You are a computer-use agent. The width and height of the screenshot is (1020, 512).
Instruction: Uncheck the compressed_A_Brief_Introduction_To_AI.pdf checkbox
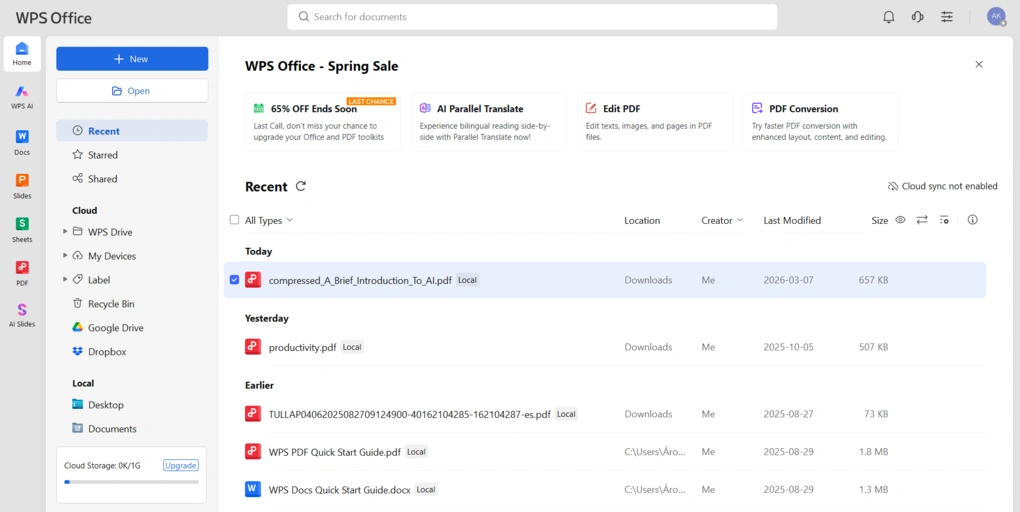(x=234, y=280)
